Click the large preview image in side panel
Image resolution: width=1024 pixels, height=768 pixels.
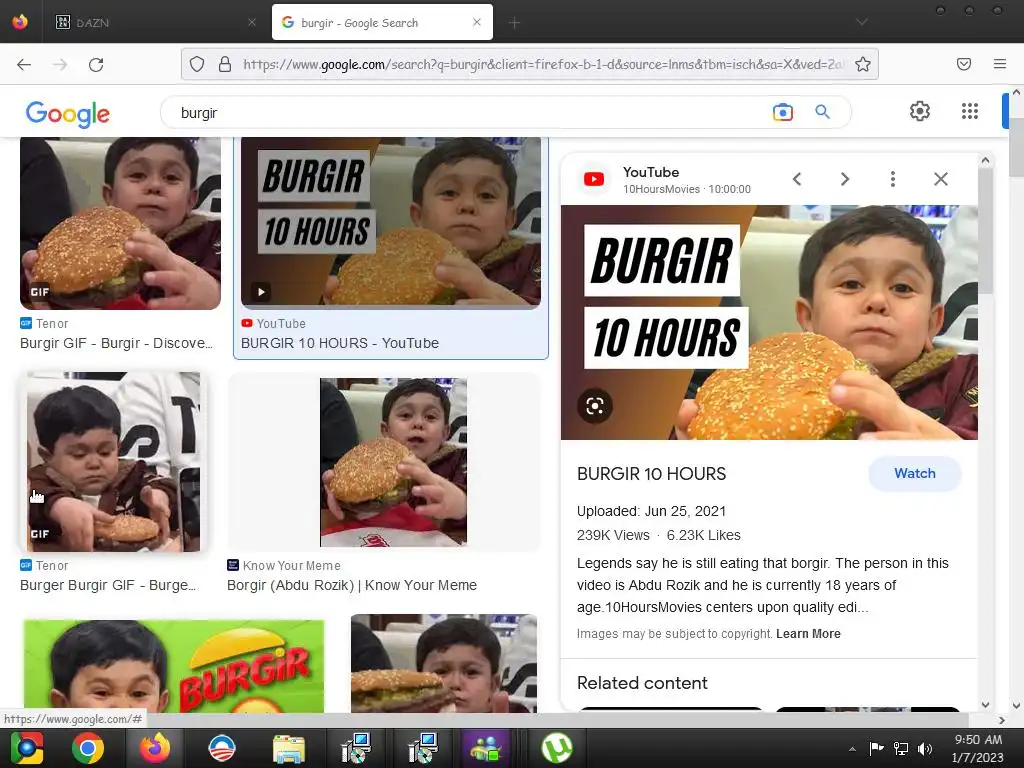coord(769,322)
